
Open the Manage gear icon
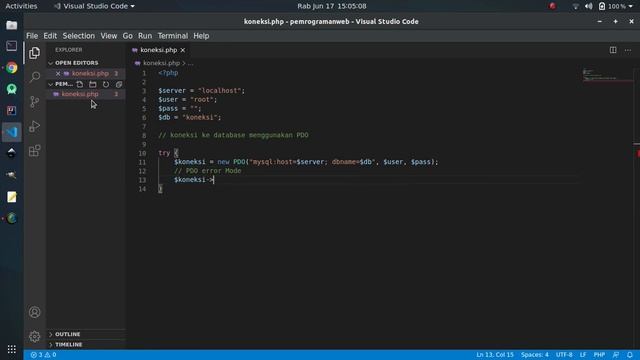pos(35,336)
